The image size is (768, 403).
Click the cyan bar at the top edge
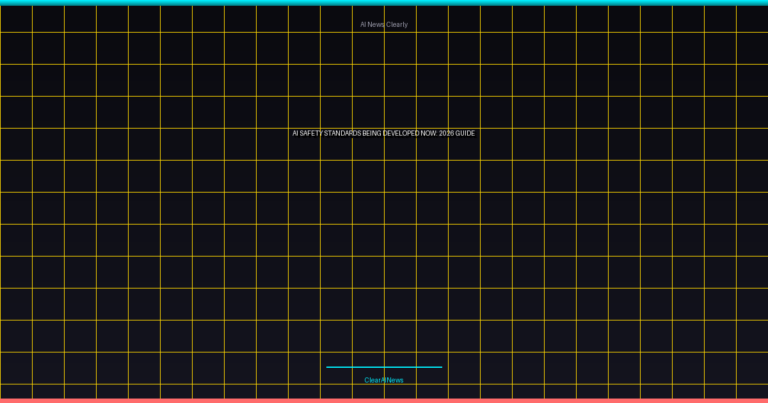tap(384, 2)
